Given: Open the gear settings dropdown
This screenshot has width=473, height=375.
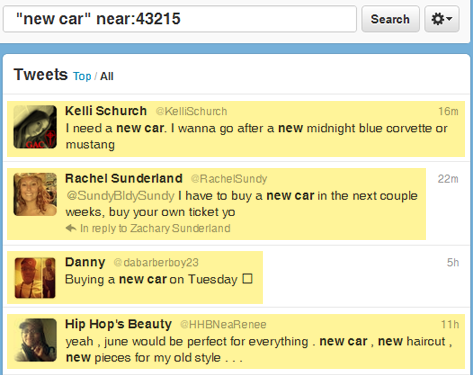Looking at the screenshot, I should [x=442, y=19].
